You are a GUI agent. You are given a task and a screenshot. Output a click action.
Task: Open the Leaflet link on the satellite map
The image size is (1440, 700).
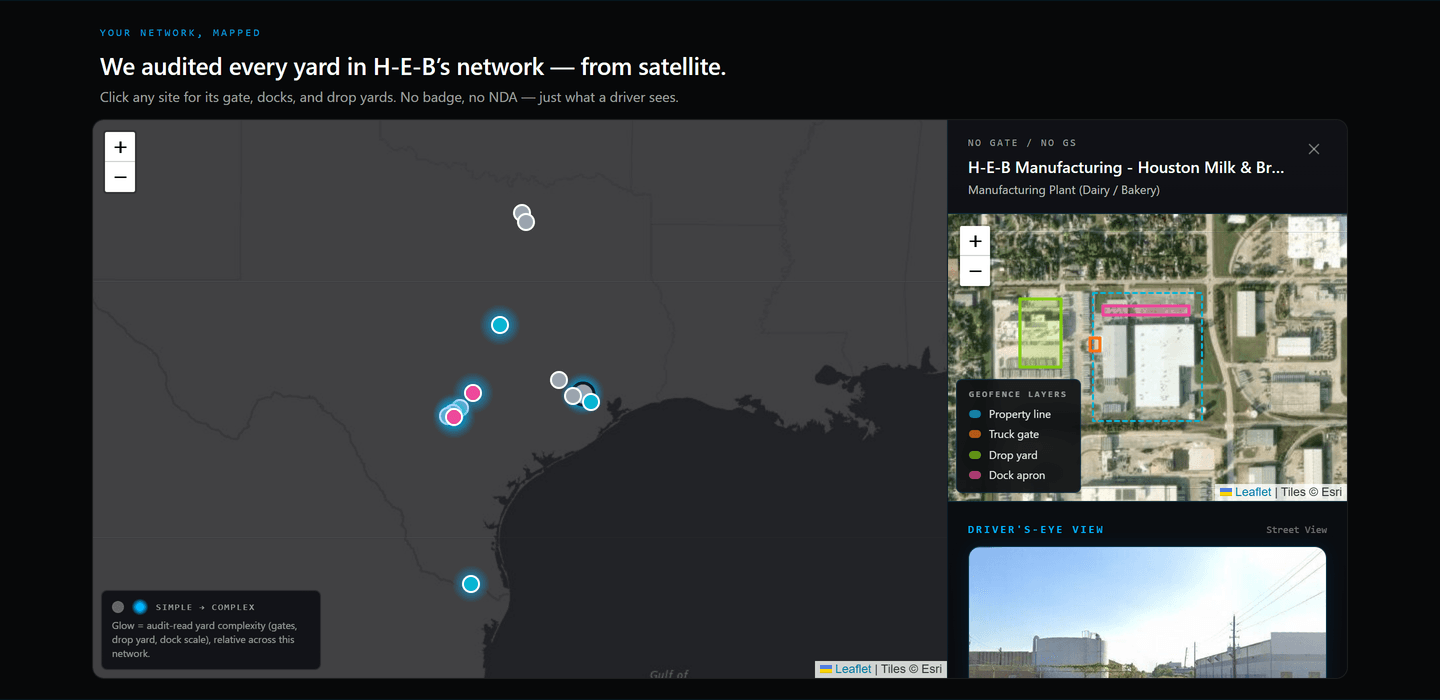pyautogui.click(x=1253, y=492)
